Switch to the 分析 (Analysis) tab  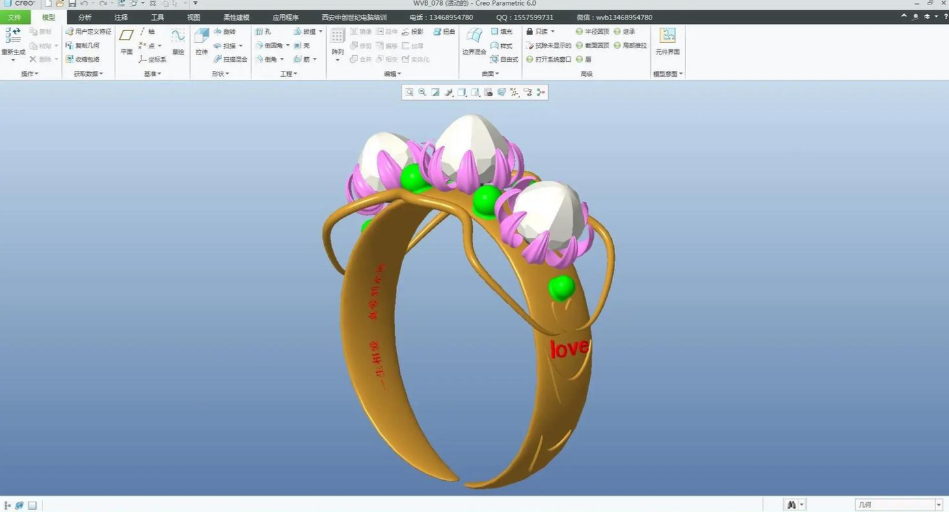85,18
